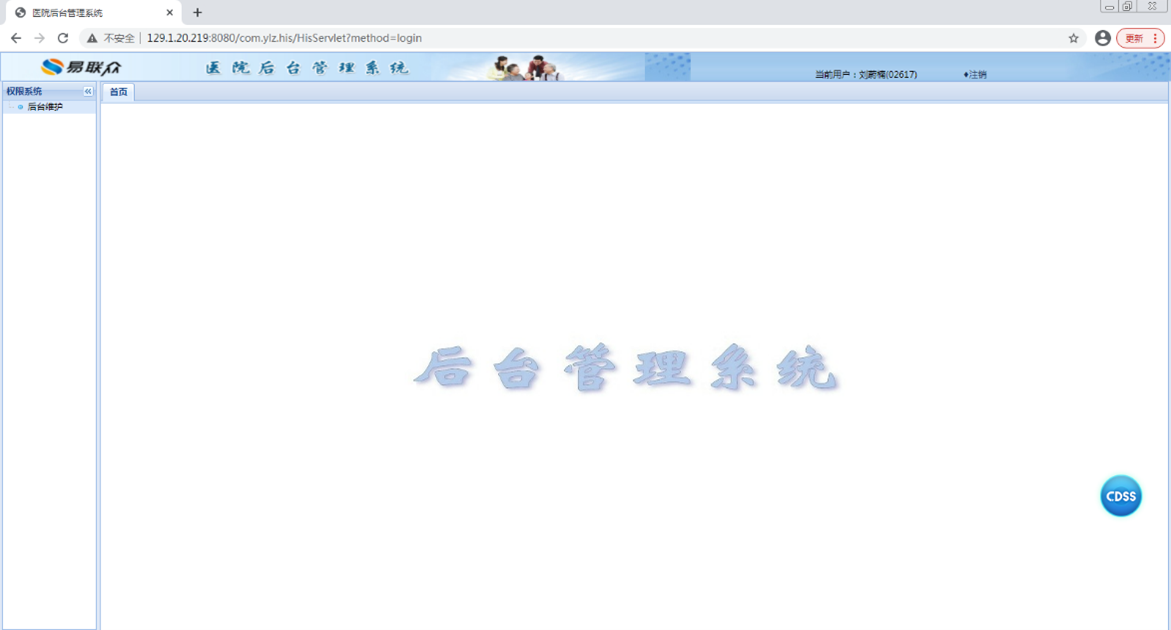The height and width of the screenshot is (630, 1171).
Task: Click the 医院后台管理系统 banner title
Action: point(307,68)
